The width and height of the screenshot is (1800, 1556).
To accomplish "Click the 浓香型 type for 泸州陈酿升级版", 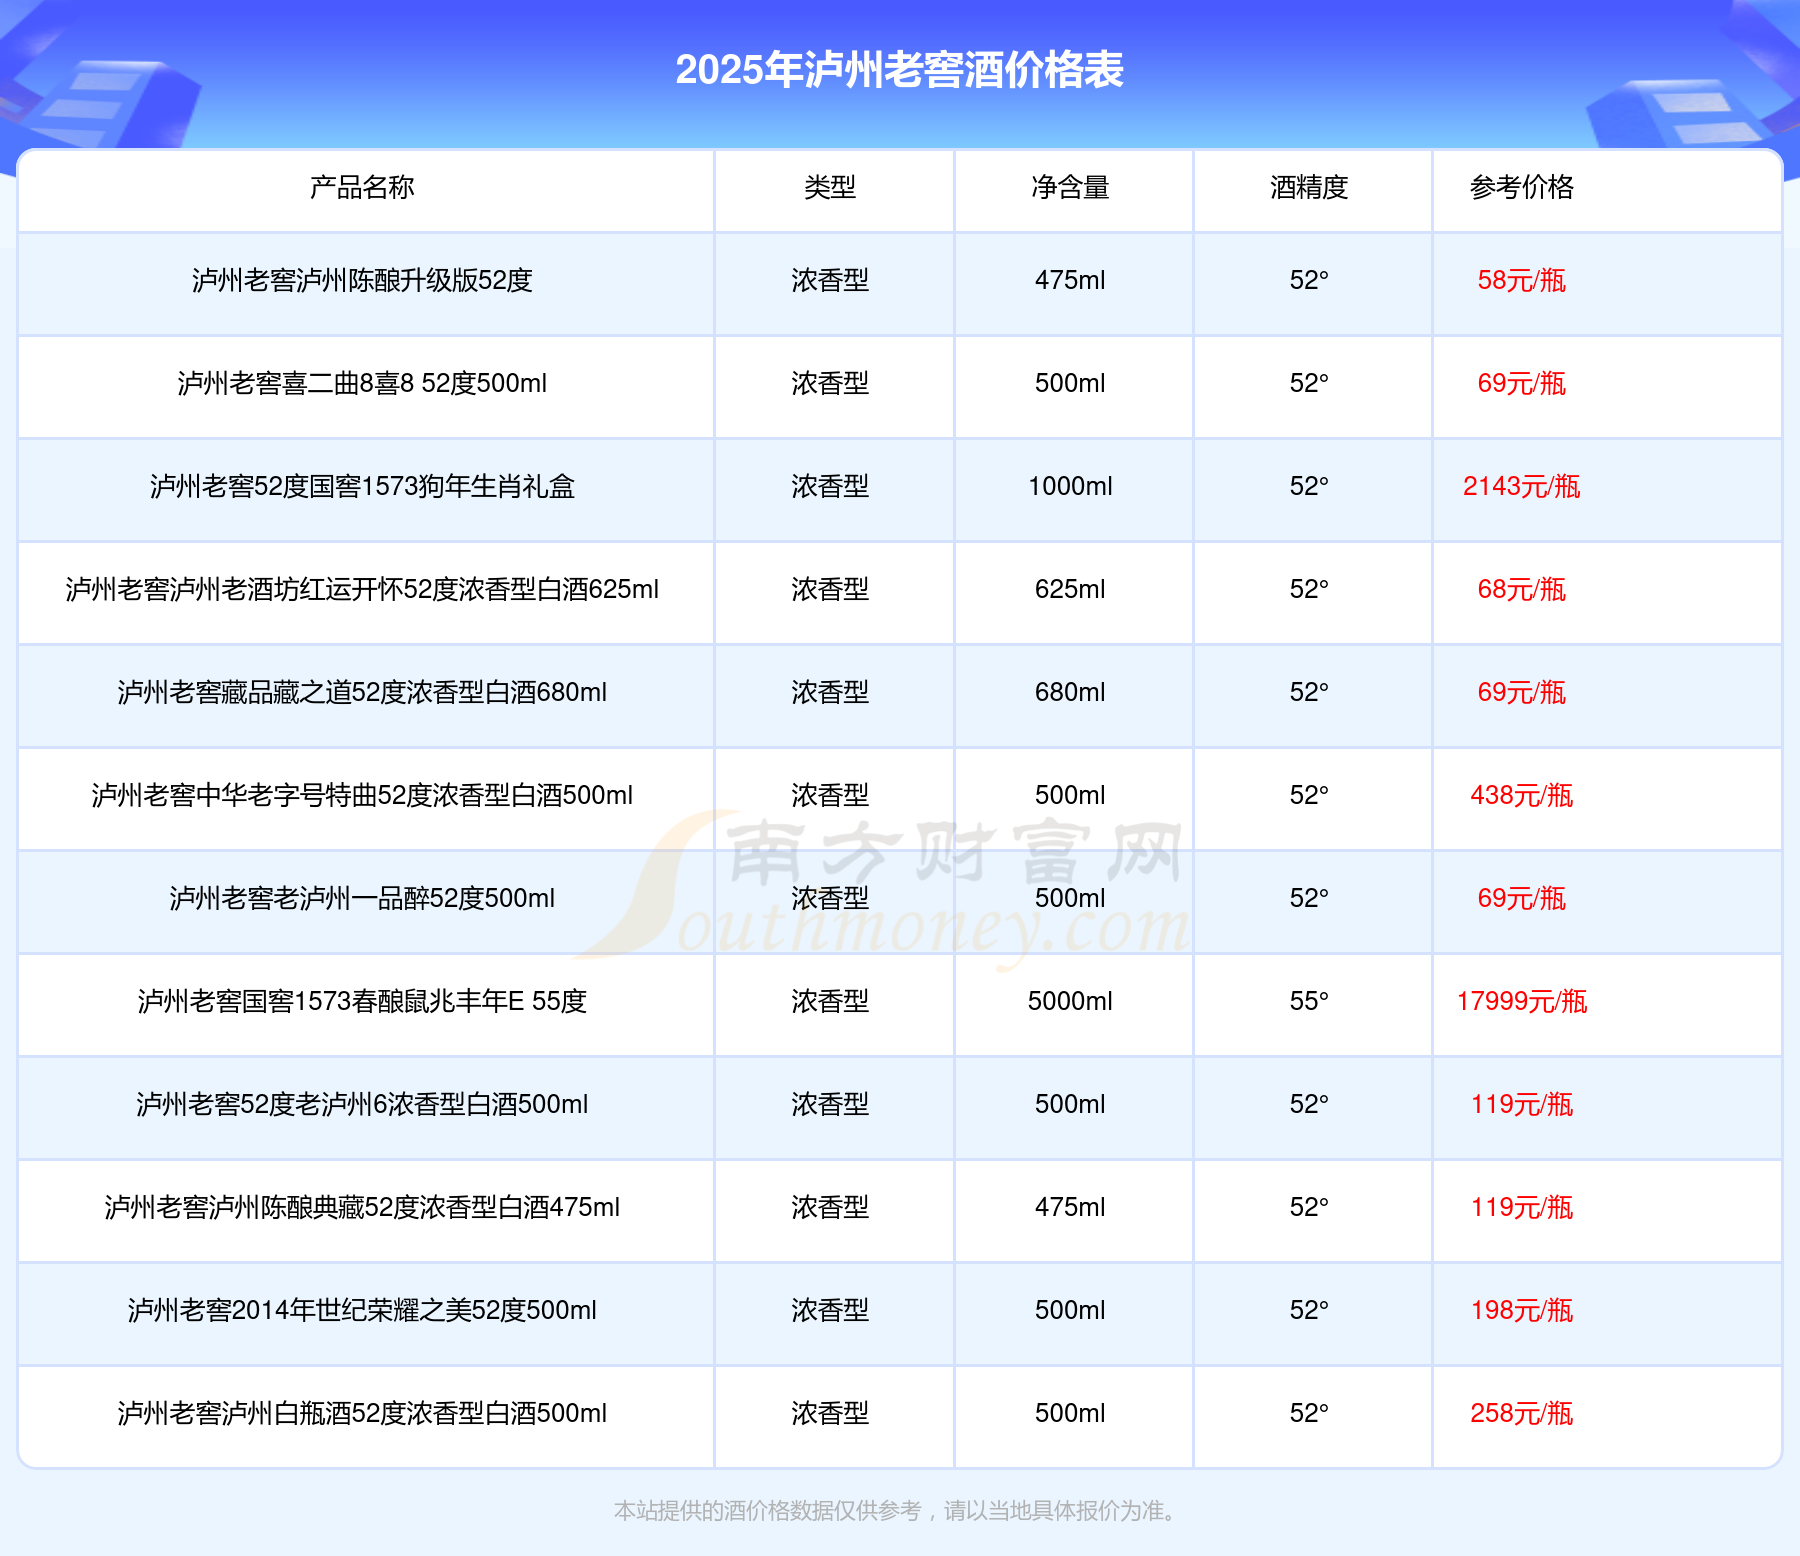I will (x=830, y=281).
